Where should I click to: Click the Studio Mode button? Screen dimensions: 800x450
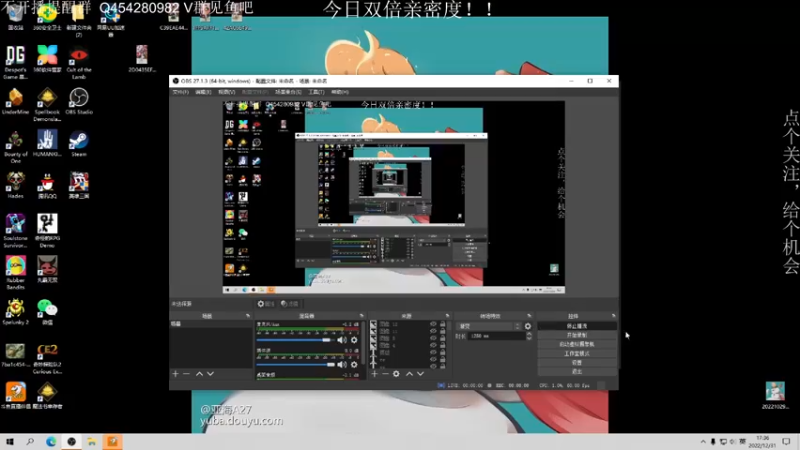pyautogui.click(x=577, y=354)
